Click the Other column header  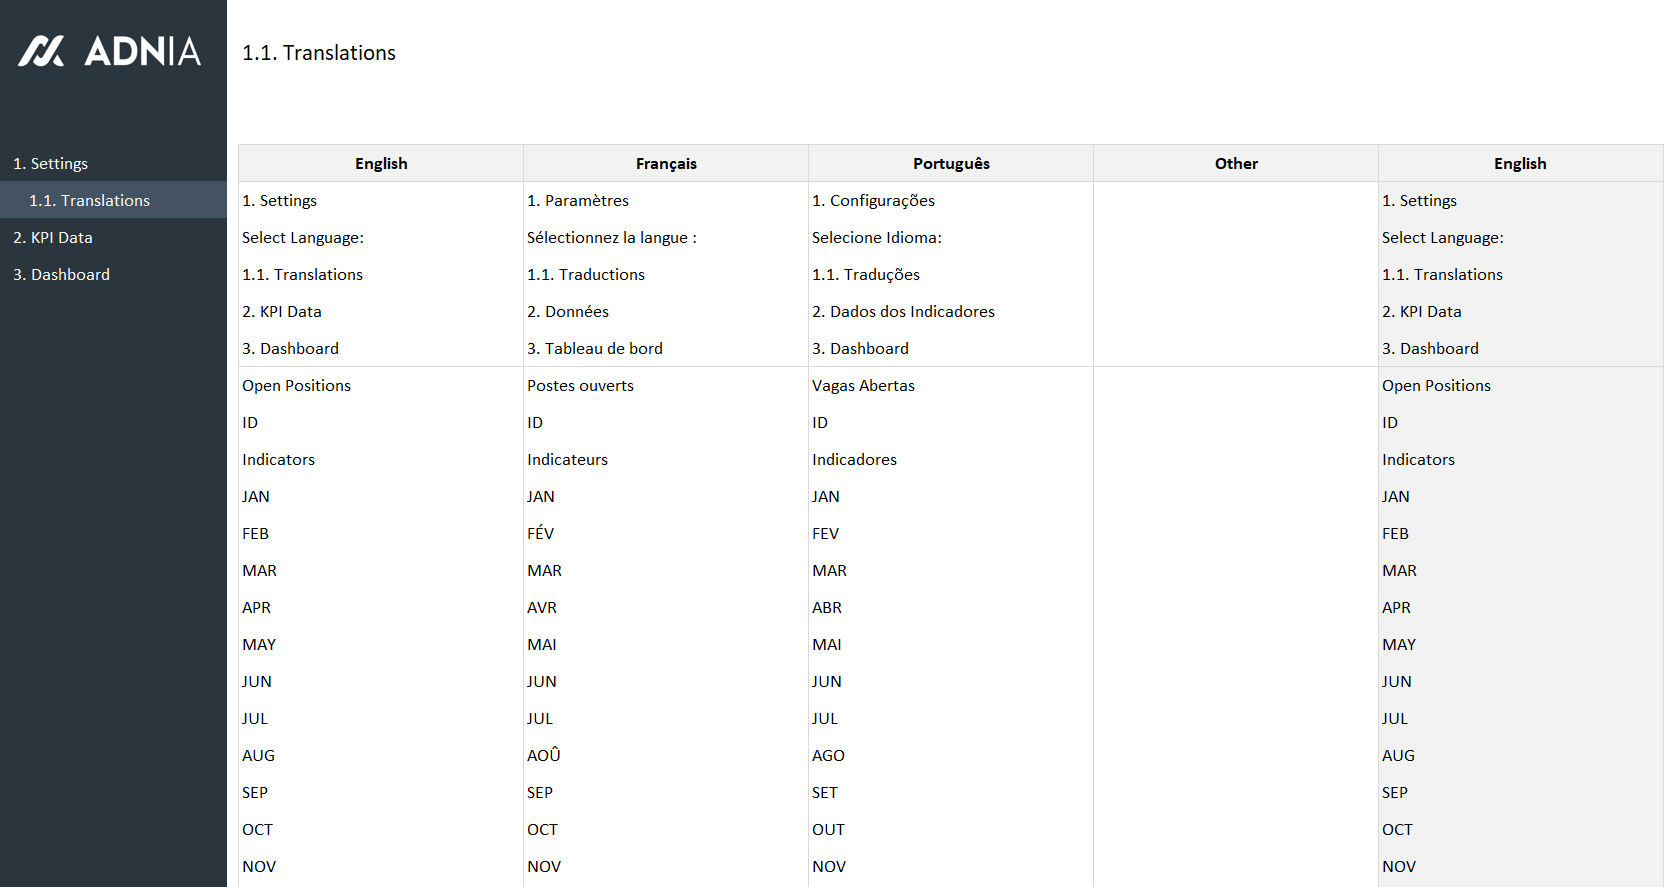click(x=1236, y=164)
